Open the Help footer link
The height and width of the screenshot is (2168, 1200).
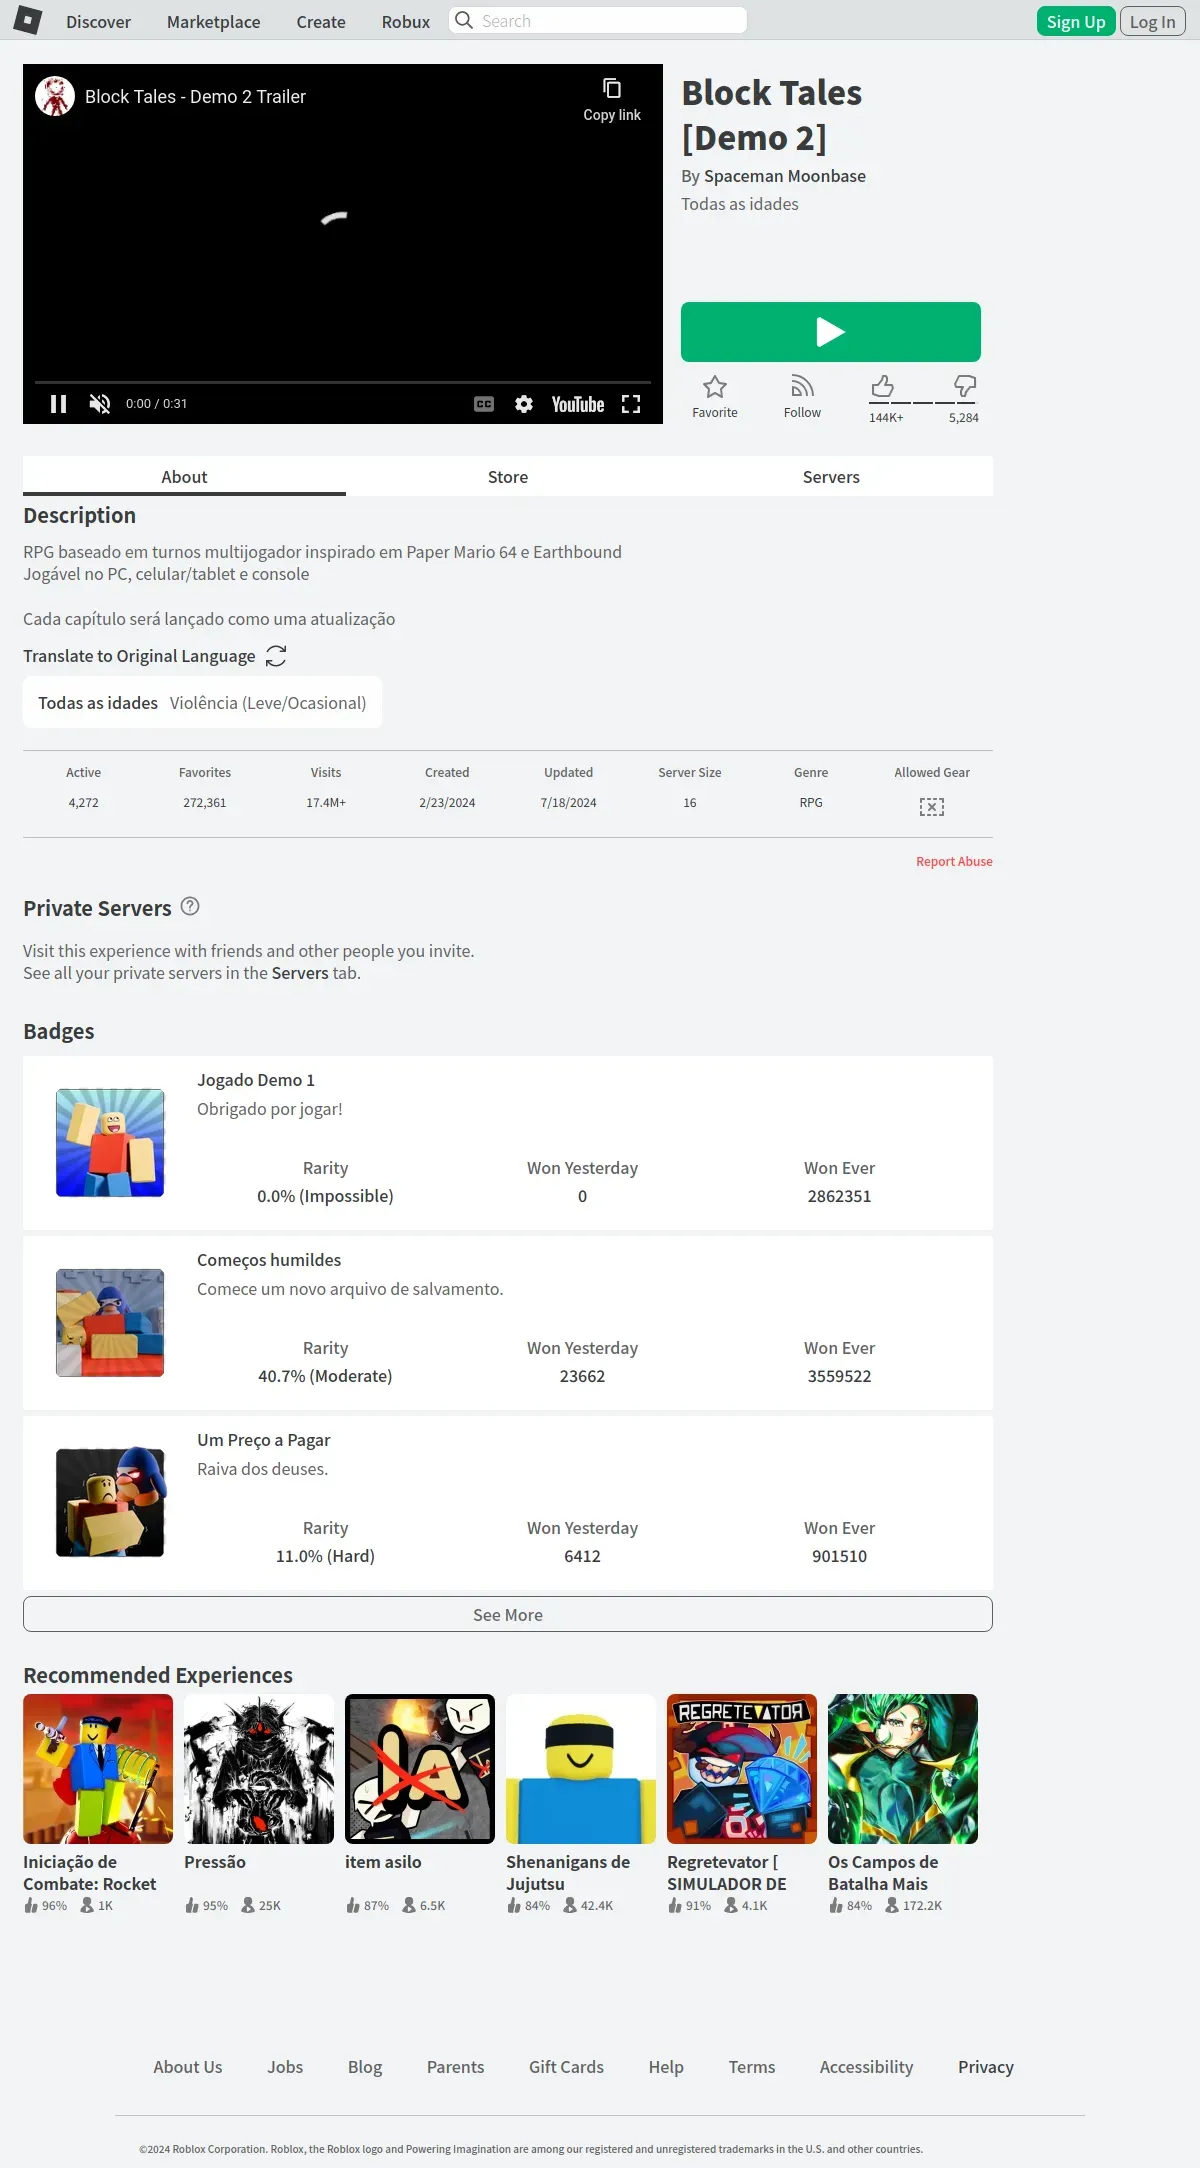coord(666,2067)
